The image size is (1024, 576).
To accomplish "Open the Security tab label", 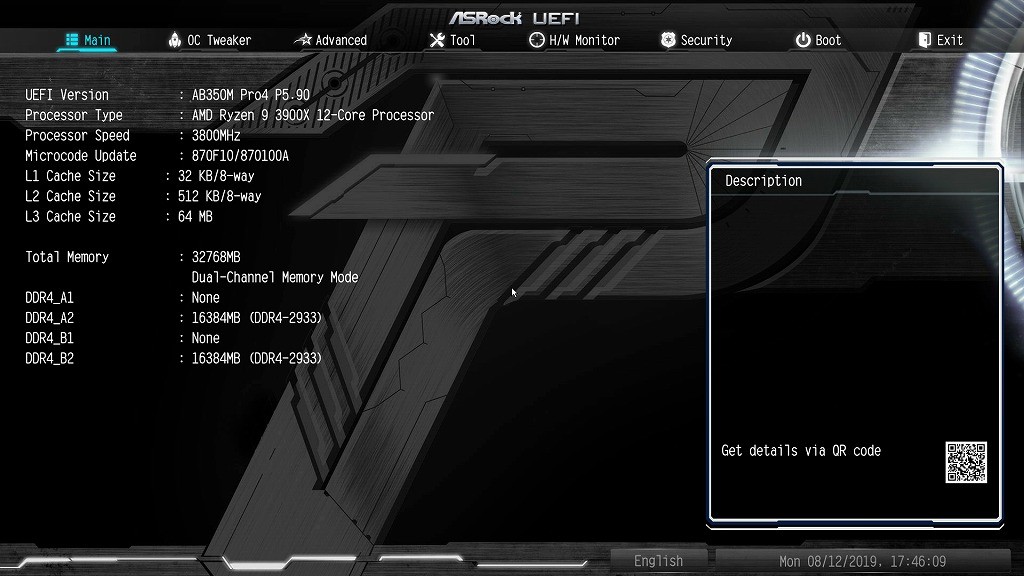I will (x=706, y=40).
